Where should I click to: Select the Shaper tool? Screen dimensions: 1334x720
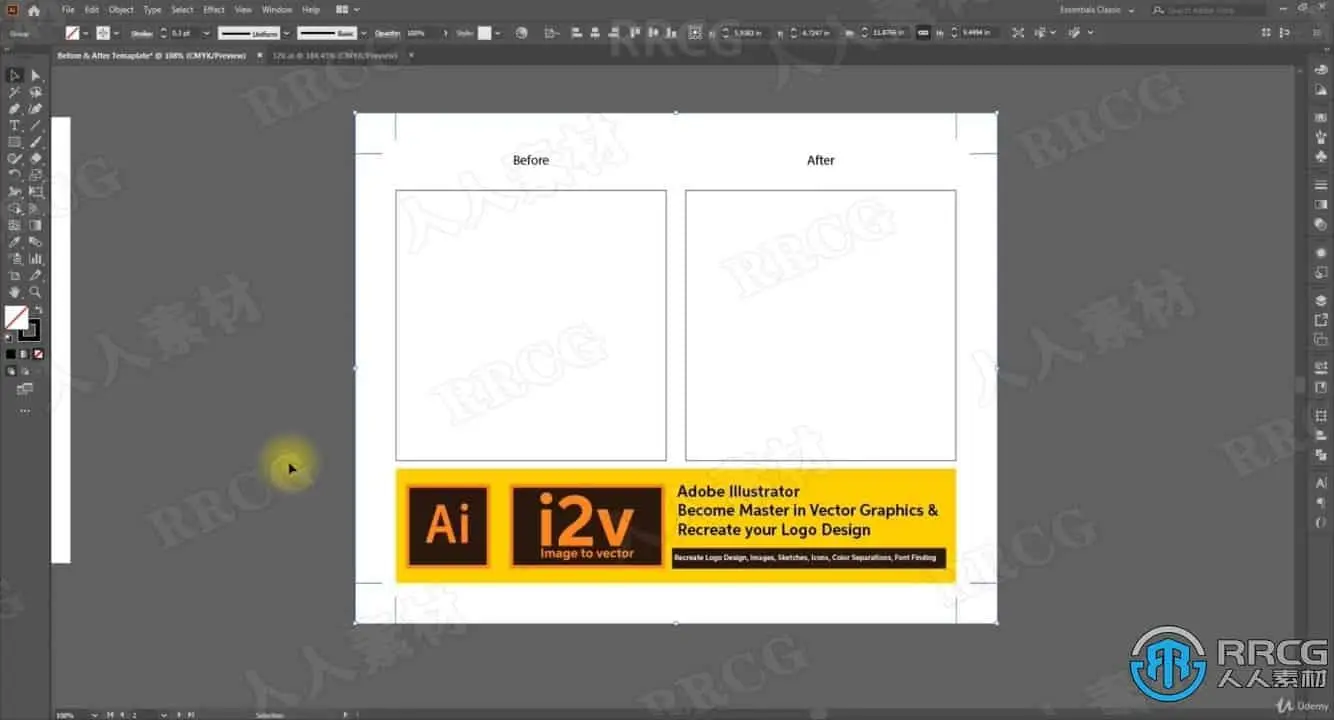point(15,158)
